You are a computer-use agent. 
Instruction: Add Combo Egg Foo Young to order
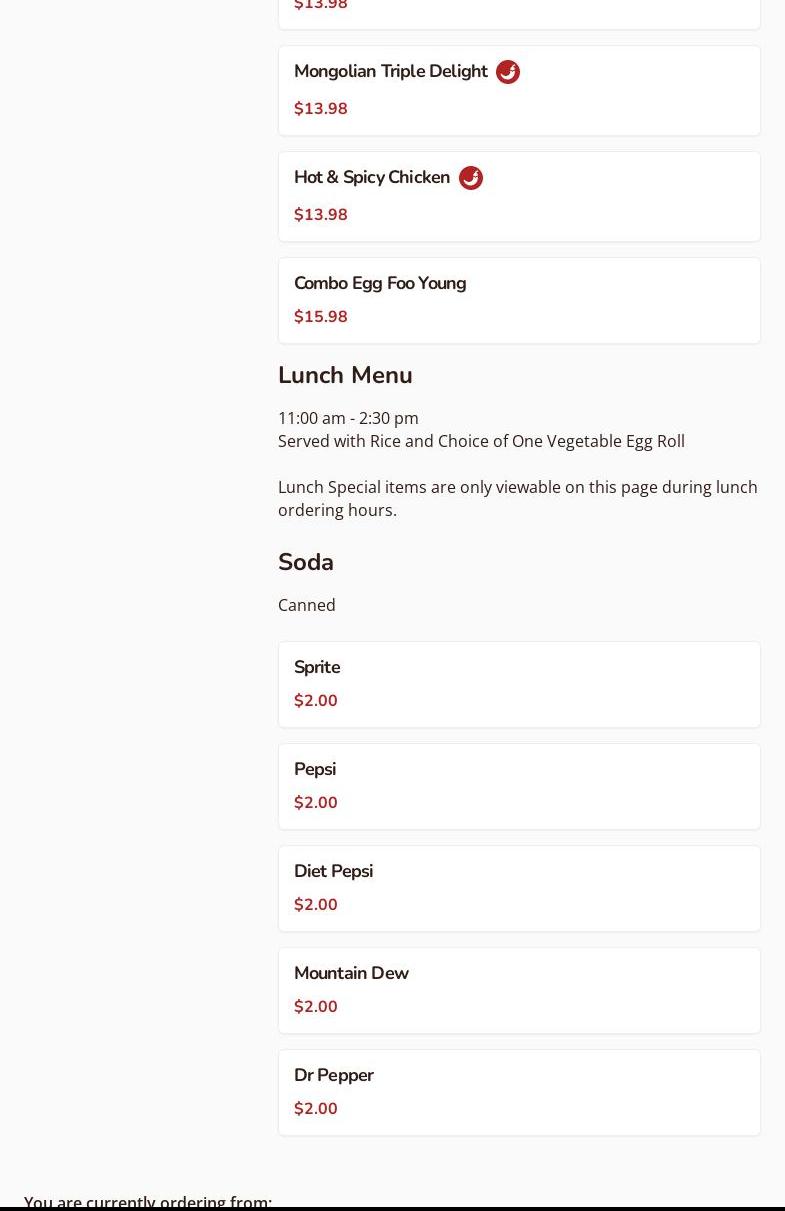click(380, 284)
